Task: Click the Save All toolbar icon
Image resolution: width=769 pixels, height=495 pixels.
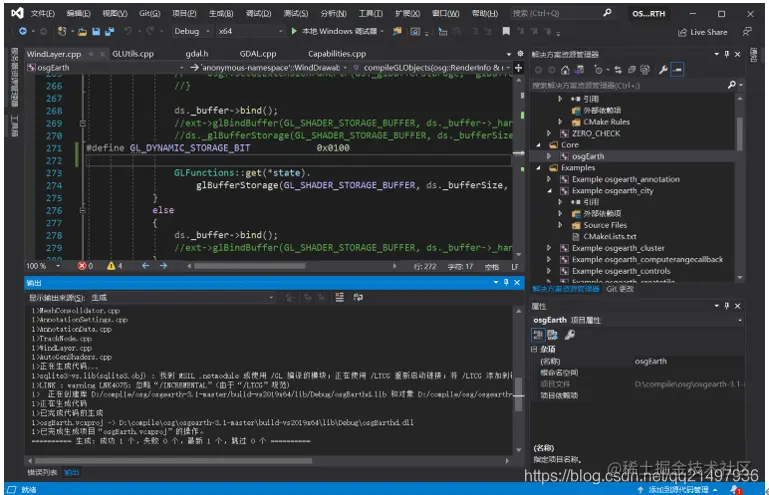Action: pyautogui.click(x=110, y=31)
